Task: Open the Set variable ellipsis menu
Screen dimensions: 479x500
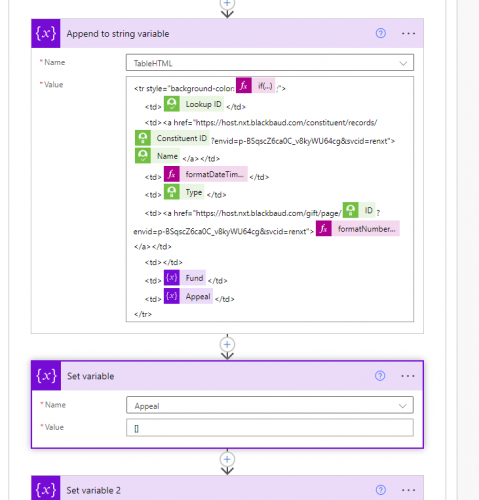Action: pyautogui.click(x=408, y=376)
